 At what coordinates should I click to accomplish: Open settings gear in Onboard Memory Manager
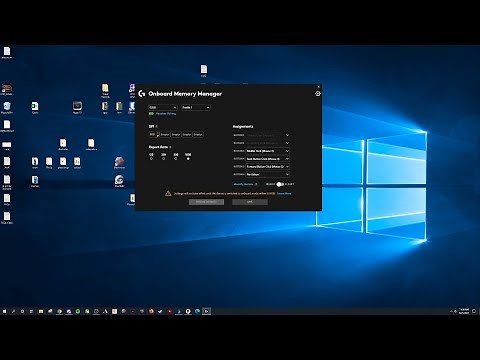(x=318, y=94)
